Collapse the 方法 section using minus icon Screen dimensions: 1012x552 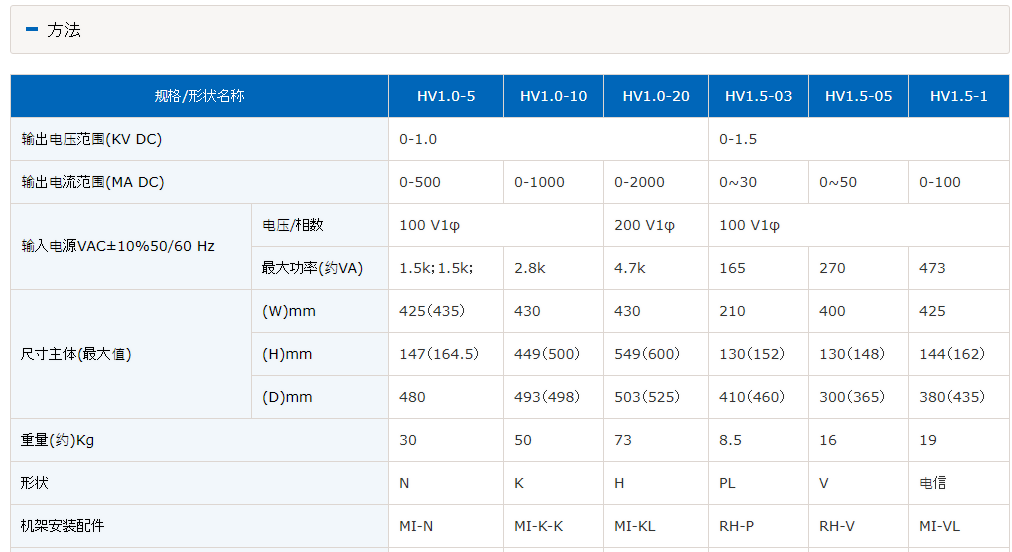pyautogui.click(x=31, y=29)
